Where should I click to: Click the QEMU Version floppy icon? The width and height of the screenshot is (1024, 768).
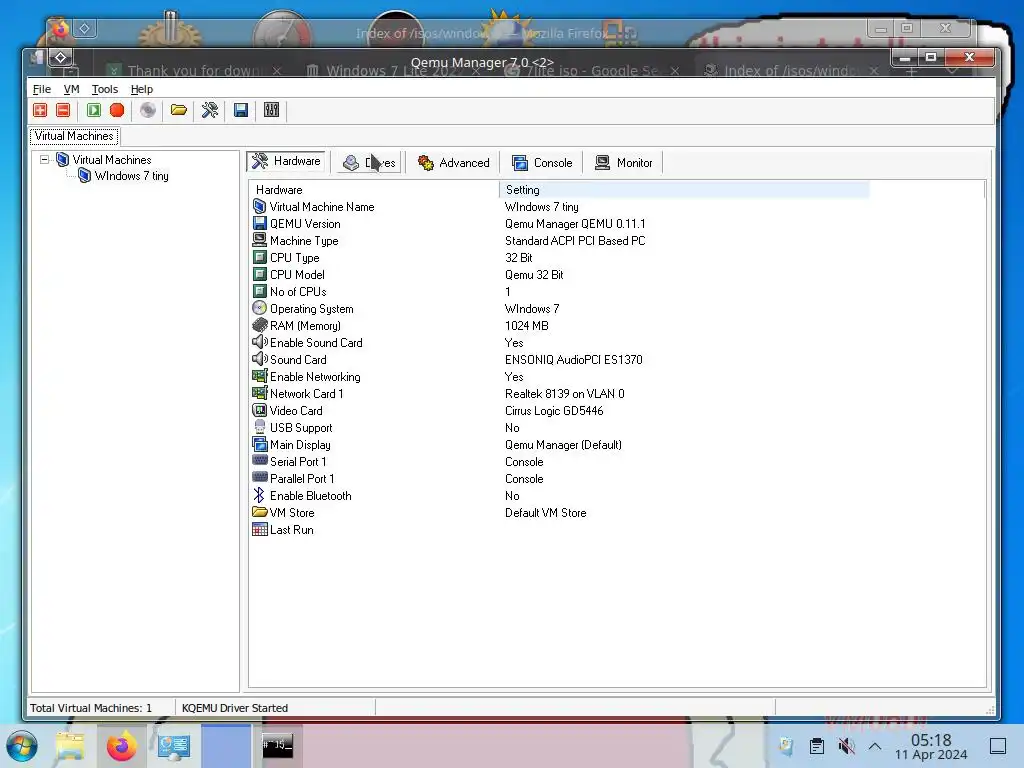click(259, 223)
